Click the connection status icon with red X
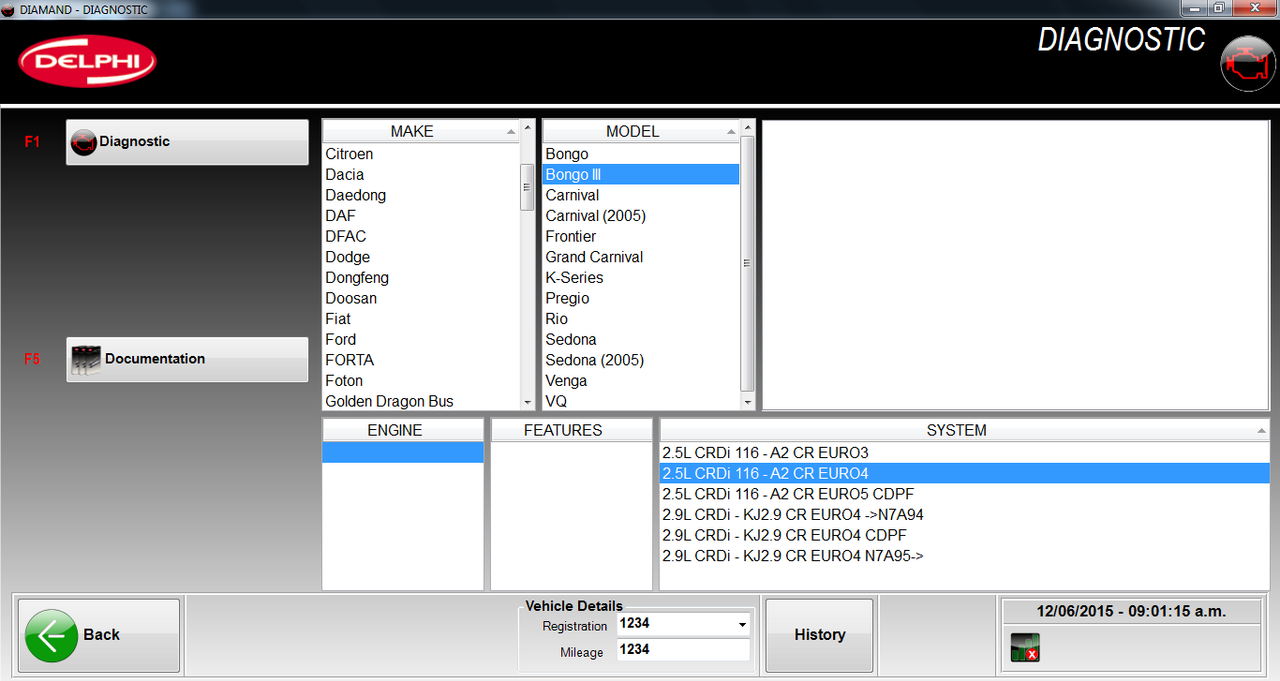The width and height of the screenshot is (1280, 681). [x=1025, y=648]
